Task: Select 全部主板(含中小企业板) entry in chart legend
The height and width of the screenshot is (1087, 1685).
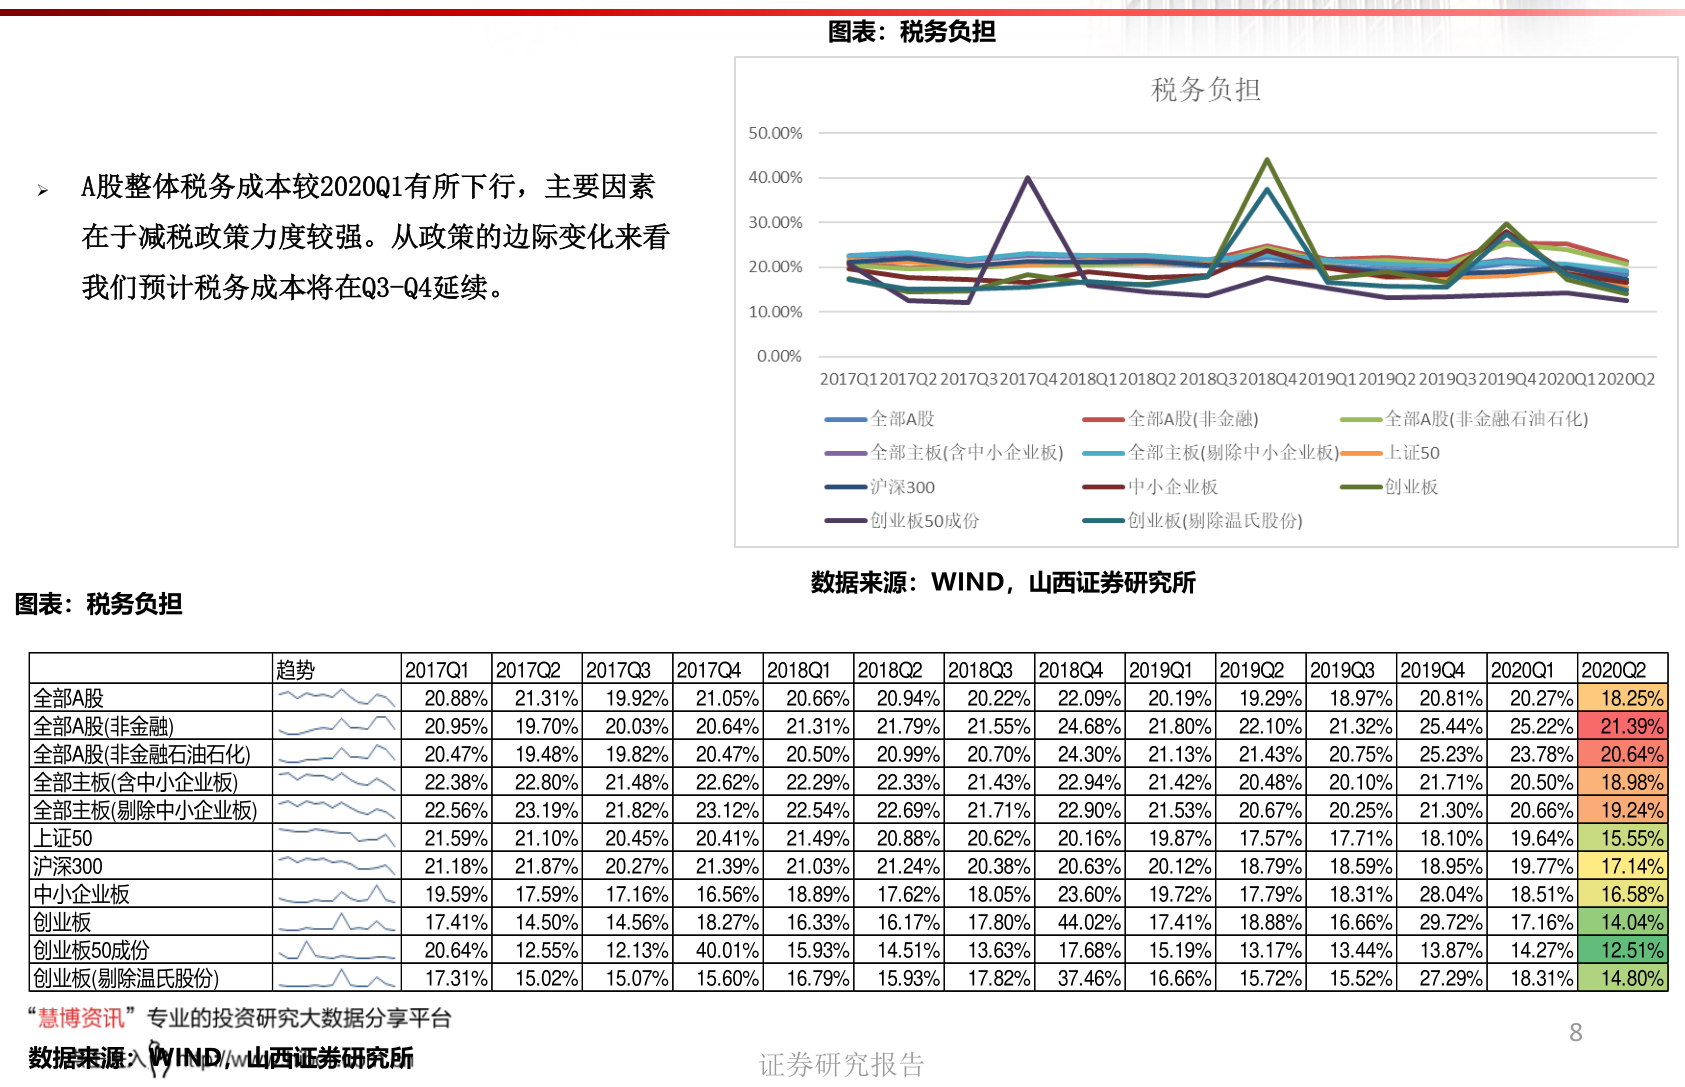Action: pos(943,453)
